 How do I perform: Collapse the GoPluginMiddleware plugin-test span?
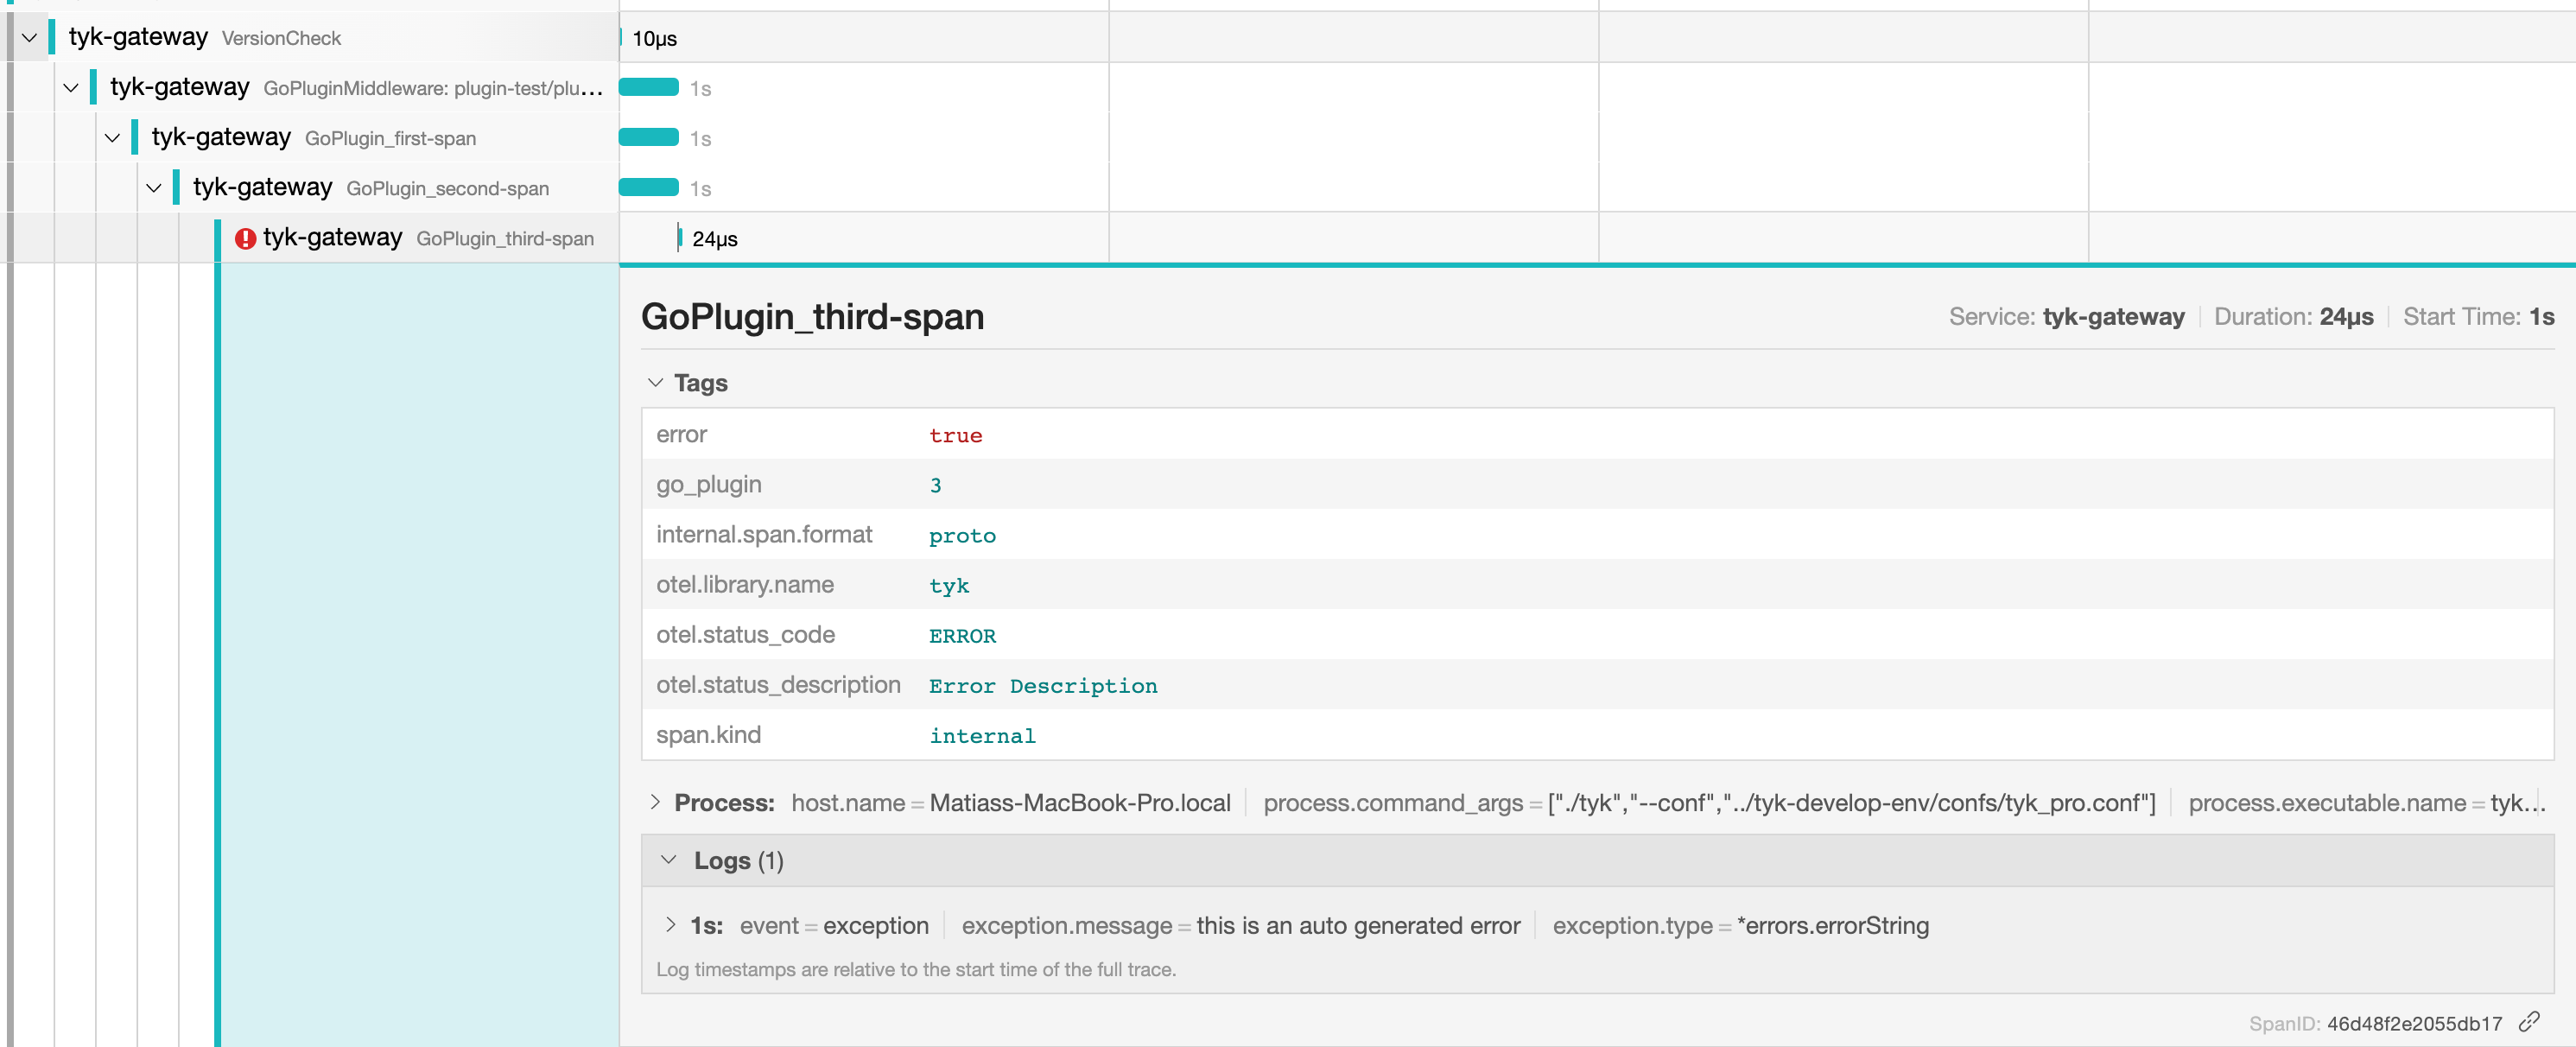[x=70, y=88]
